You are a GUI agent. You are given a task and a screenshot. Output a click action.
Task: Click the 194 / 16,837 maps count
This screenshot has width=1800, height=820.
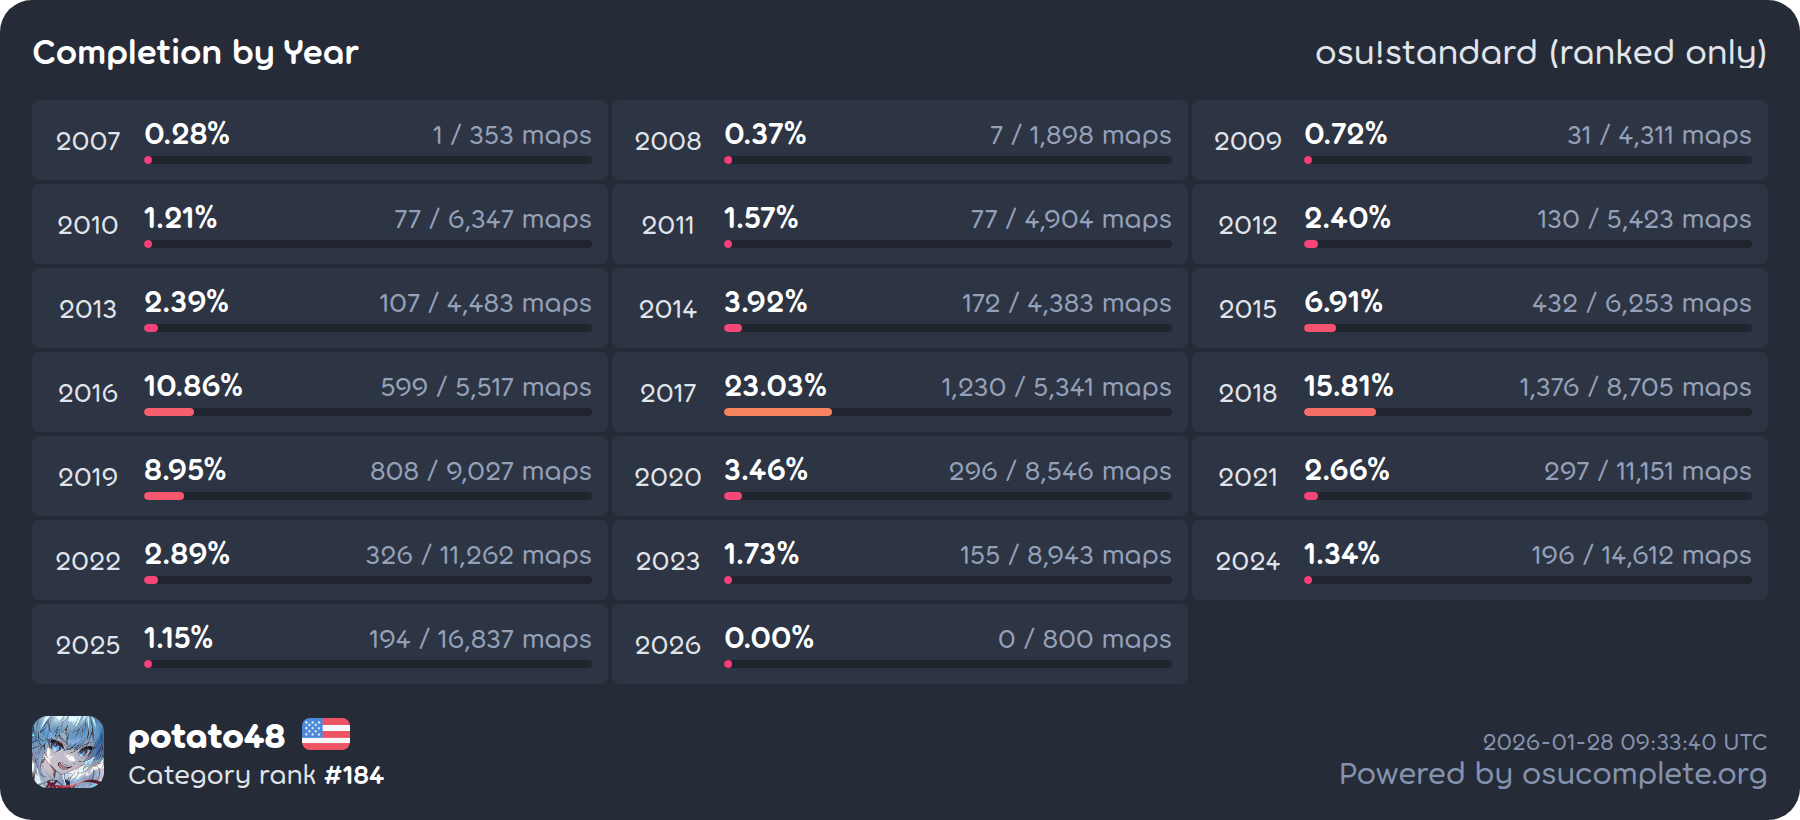coord(480,639)
